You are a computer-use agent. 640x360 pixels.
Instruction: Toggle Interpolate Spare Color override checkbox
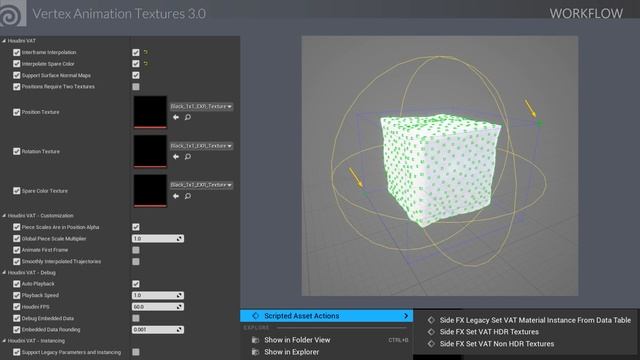coord(17,64)
